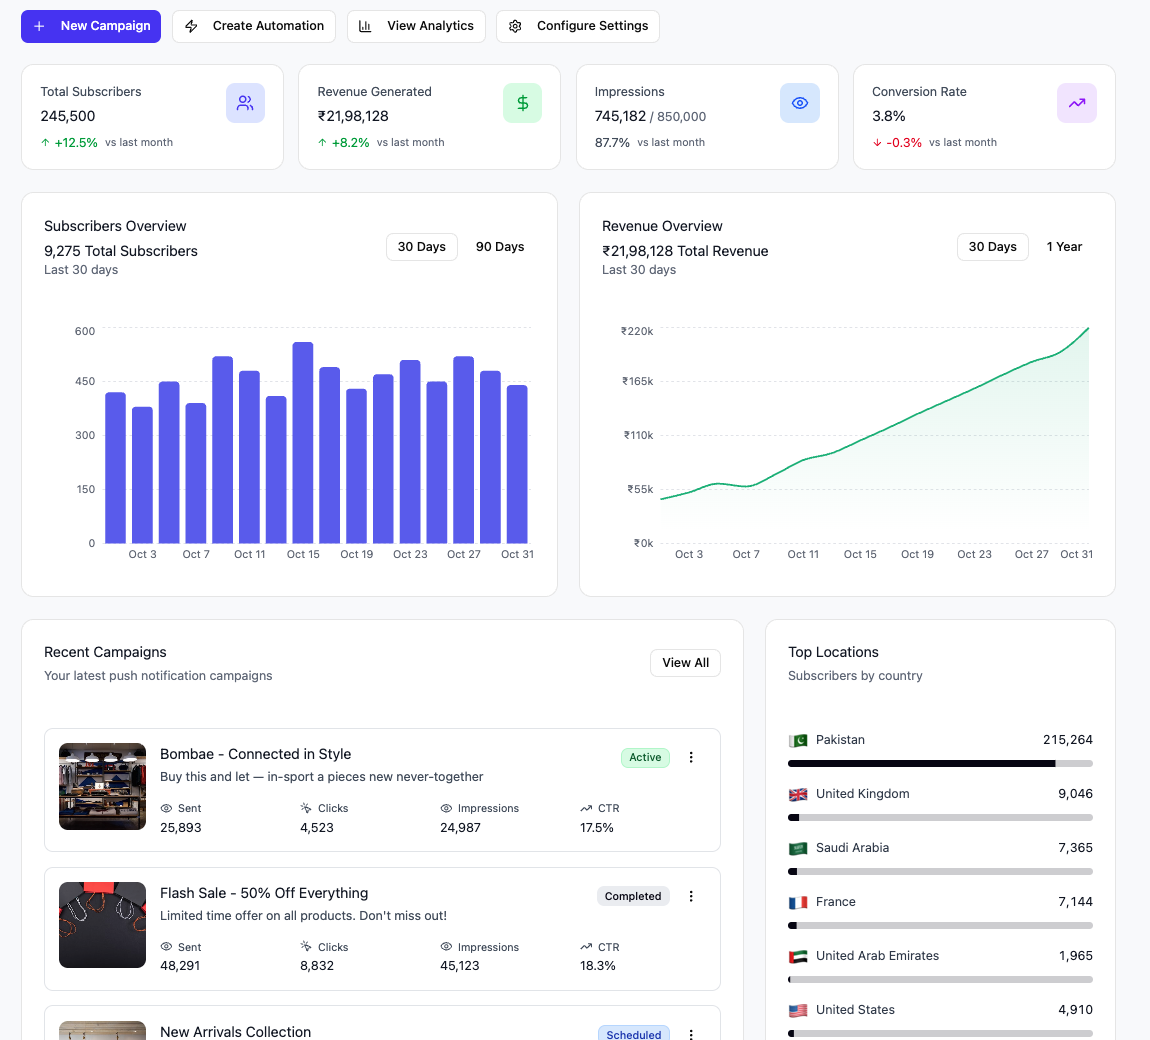
Task: Switch Revenue Overview to 1 Year
Action: (x=1064, y=247)
